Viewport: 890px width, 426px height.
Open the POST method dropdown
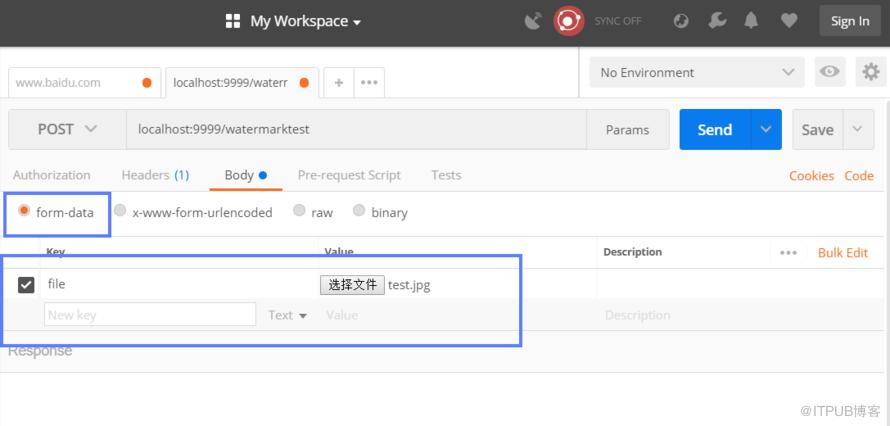coord(68,129)
